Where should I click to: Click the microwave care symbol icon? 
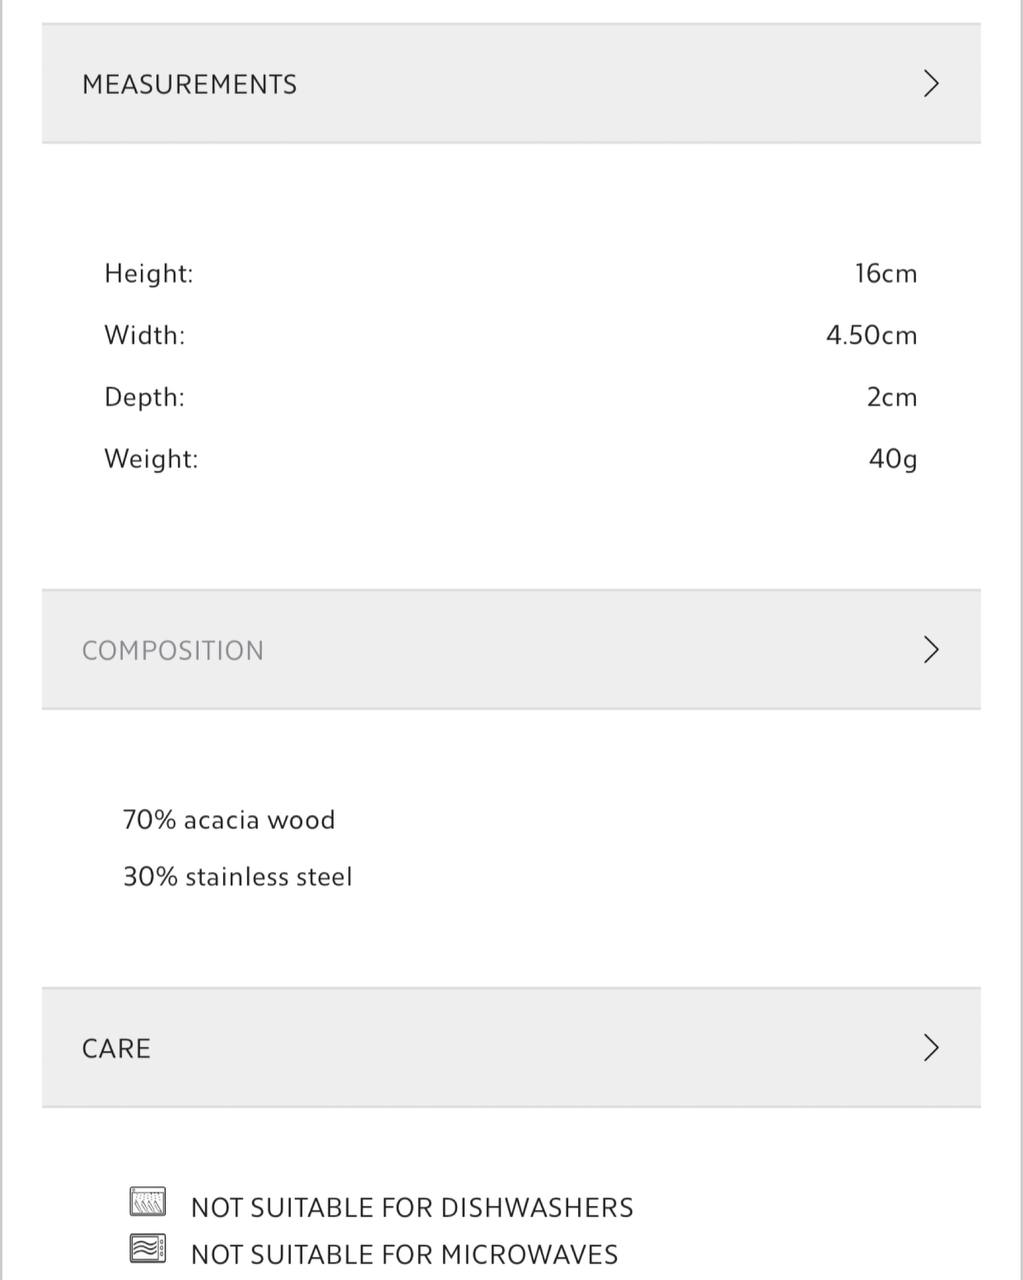click(148, 1249)
